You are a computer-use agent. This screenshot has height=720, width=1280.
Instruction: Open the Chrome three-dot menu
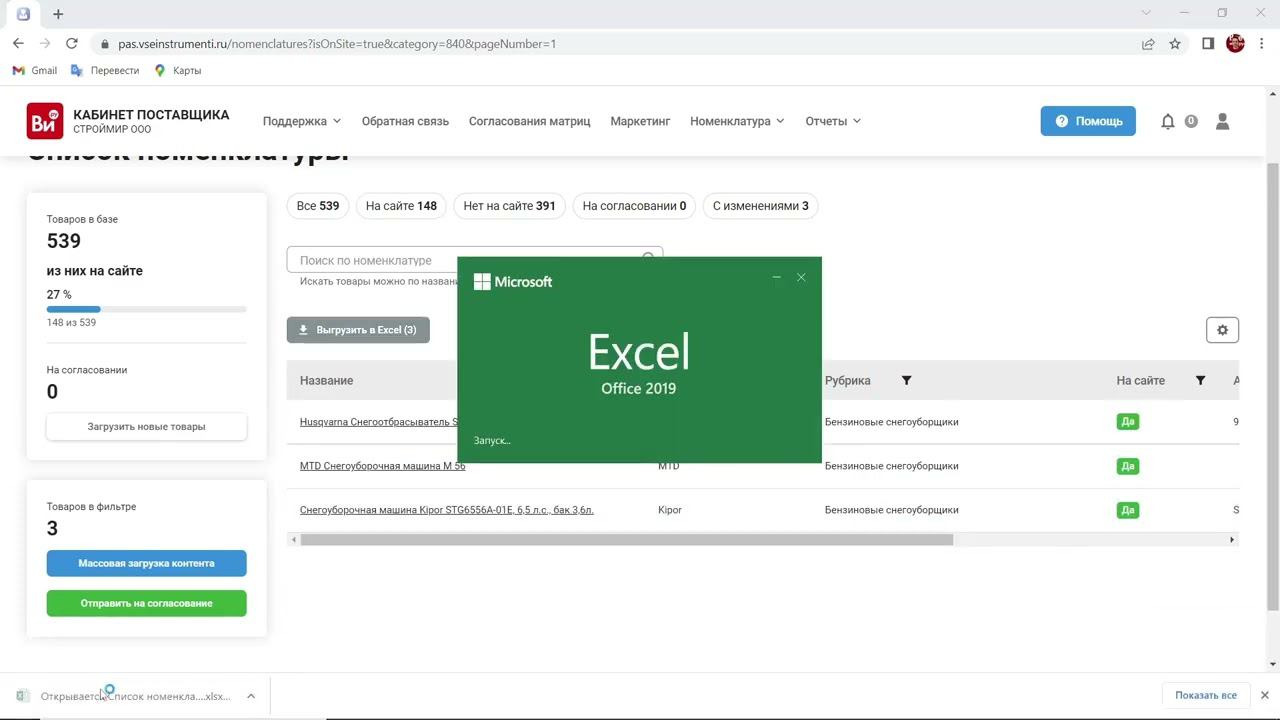click(x=1261, y=44)
